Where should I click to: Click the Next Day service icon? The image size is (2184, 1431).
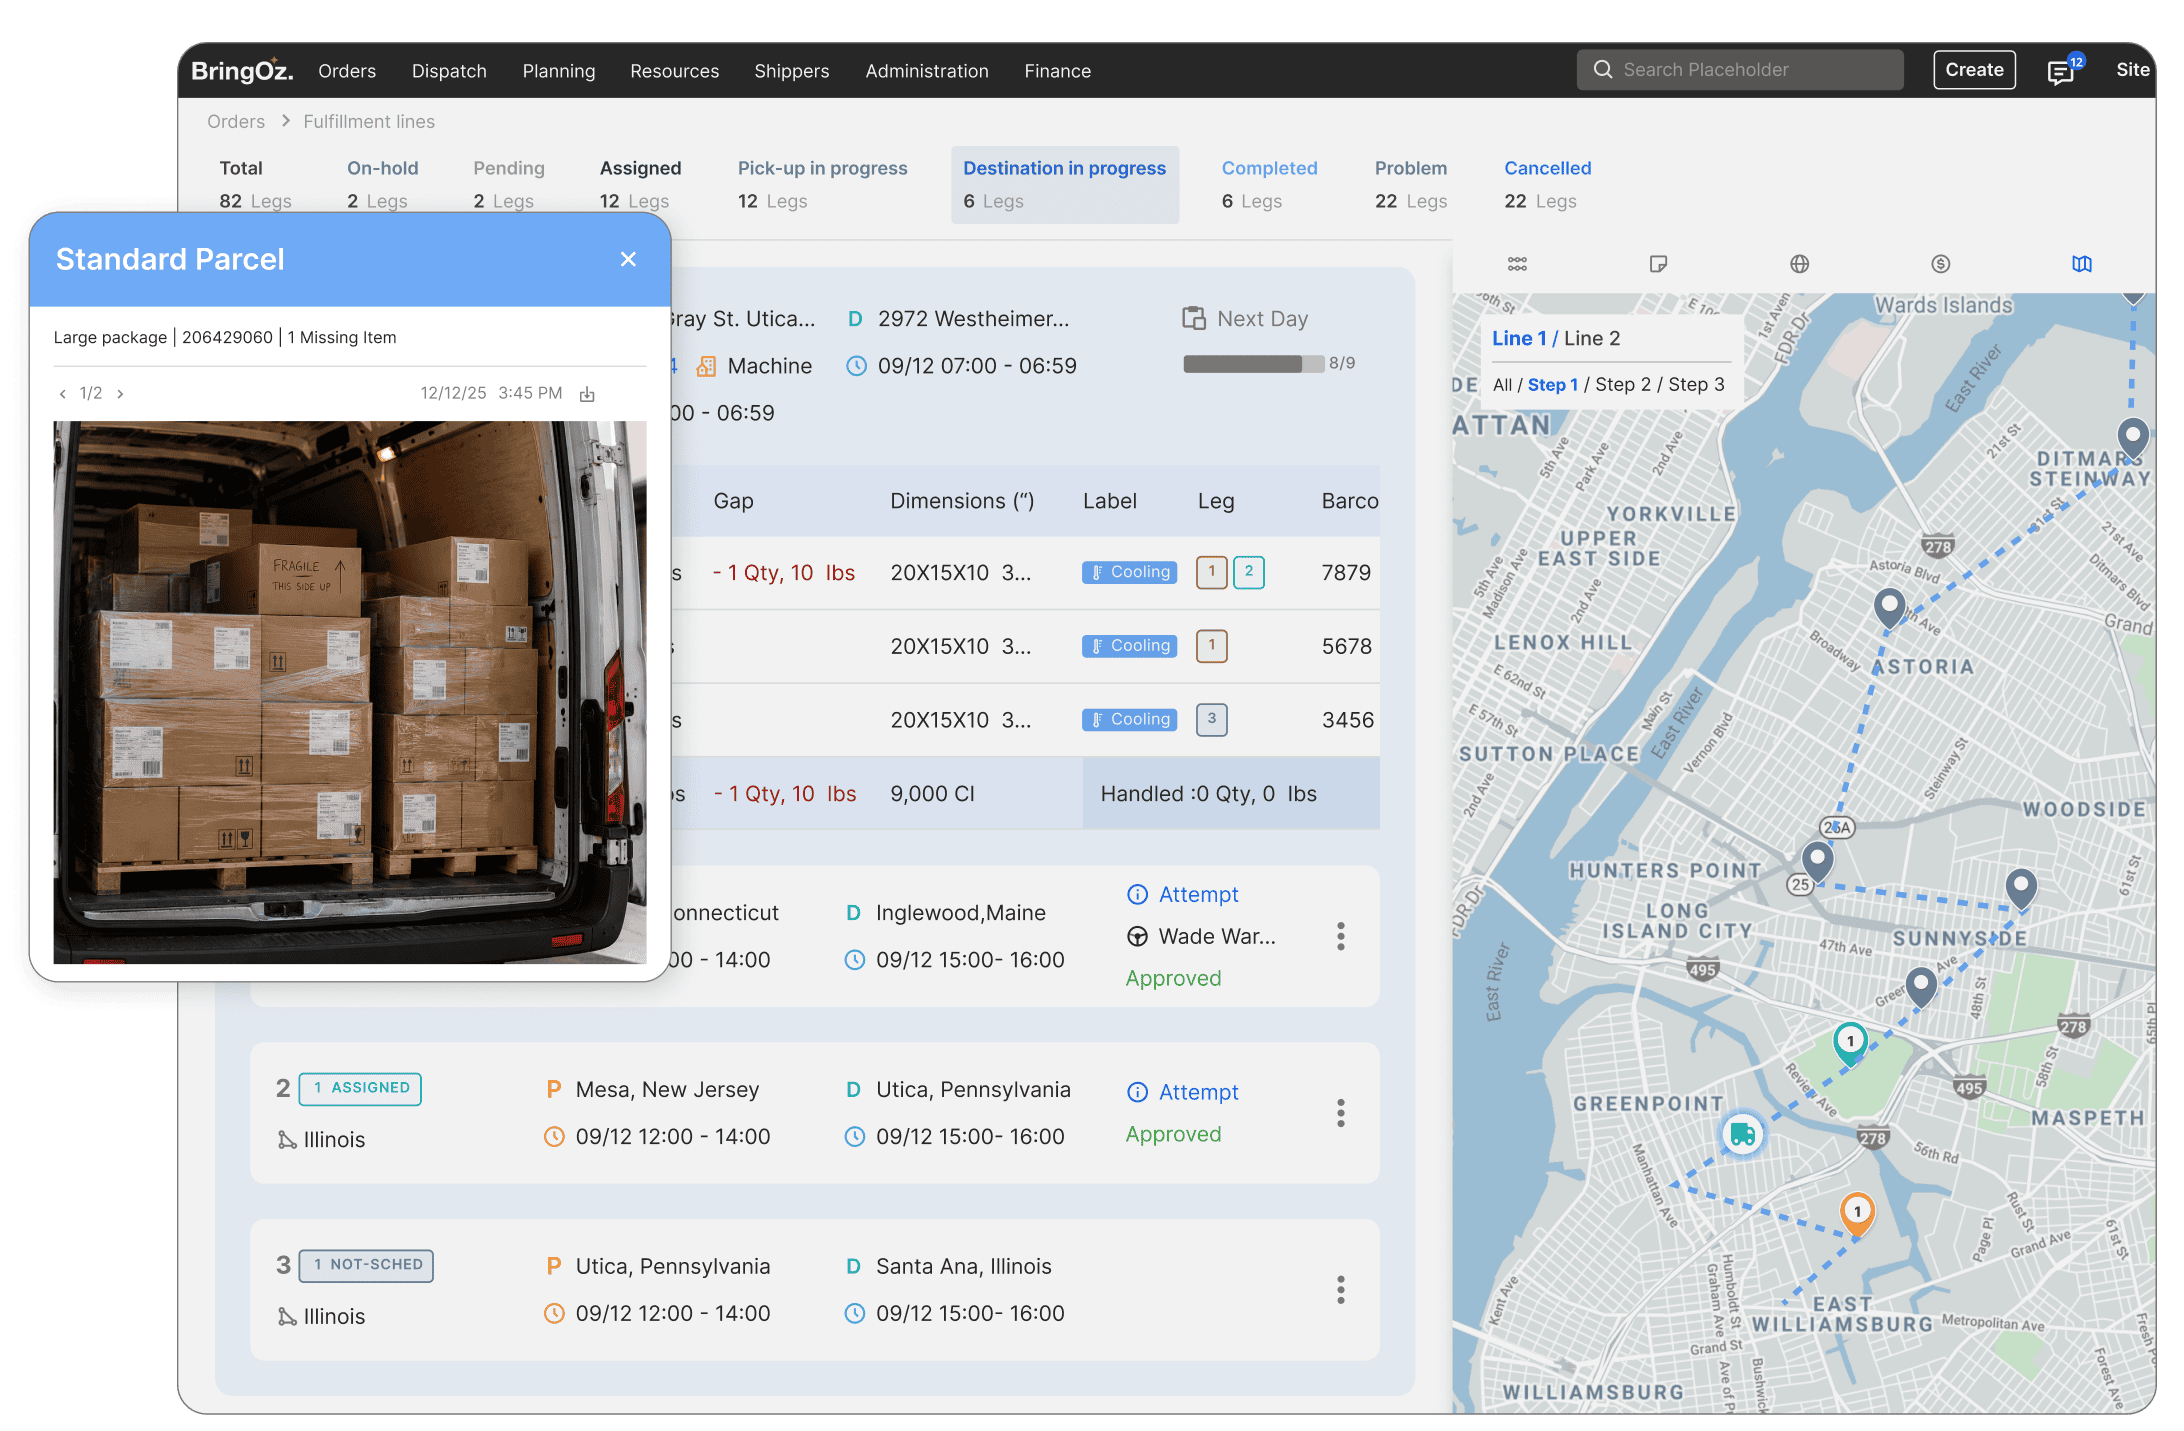pos(1193,319)
